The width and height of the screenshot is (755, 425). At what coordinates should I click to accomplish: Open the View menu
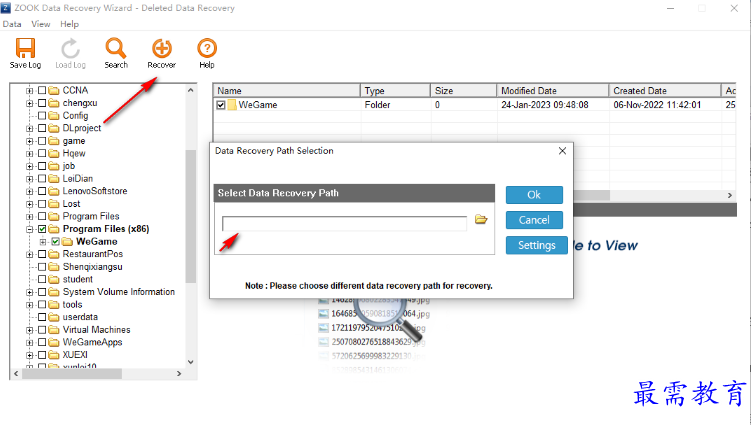point(41,24)
